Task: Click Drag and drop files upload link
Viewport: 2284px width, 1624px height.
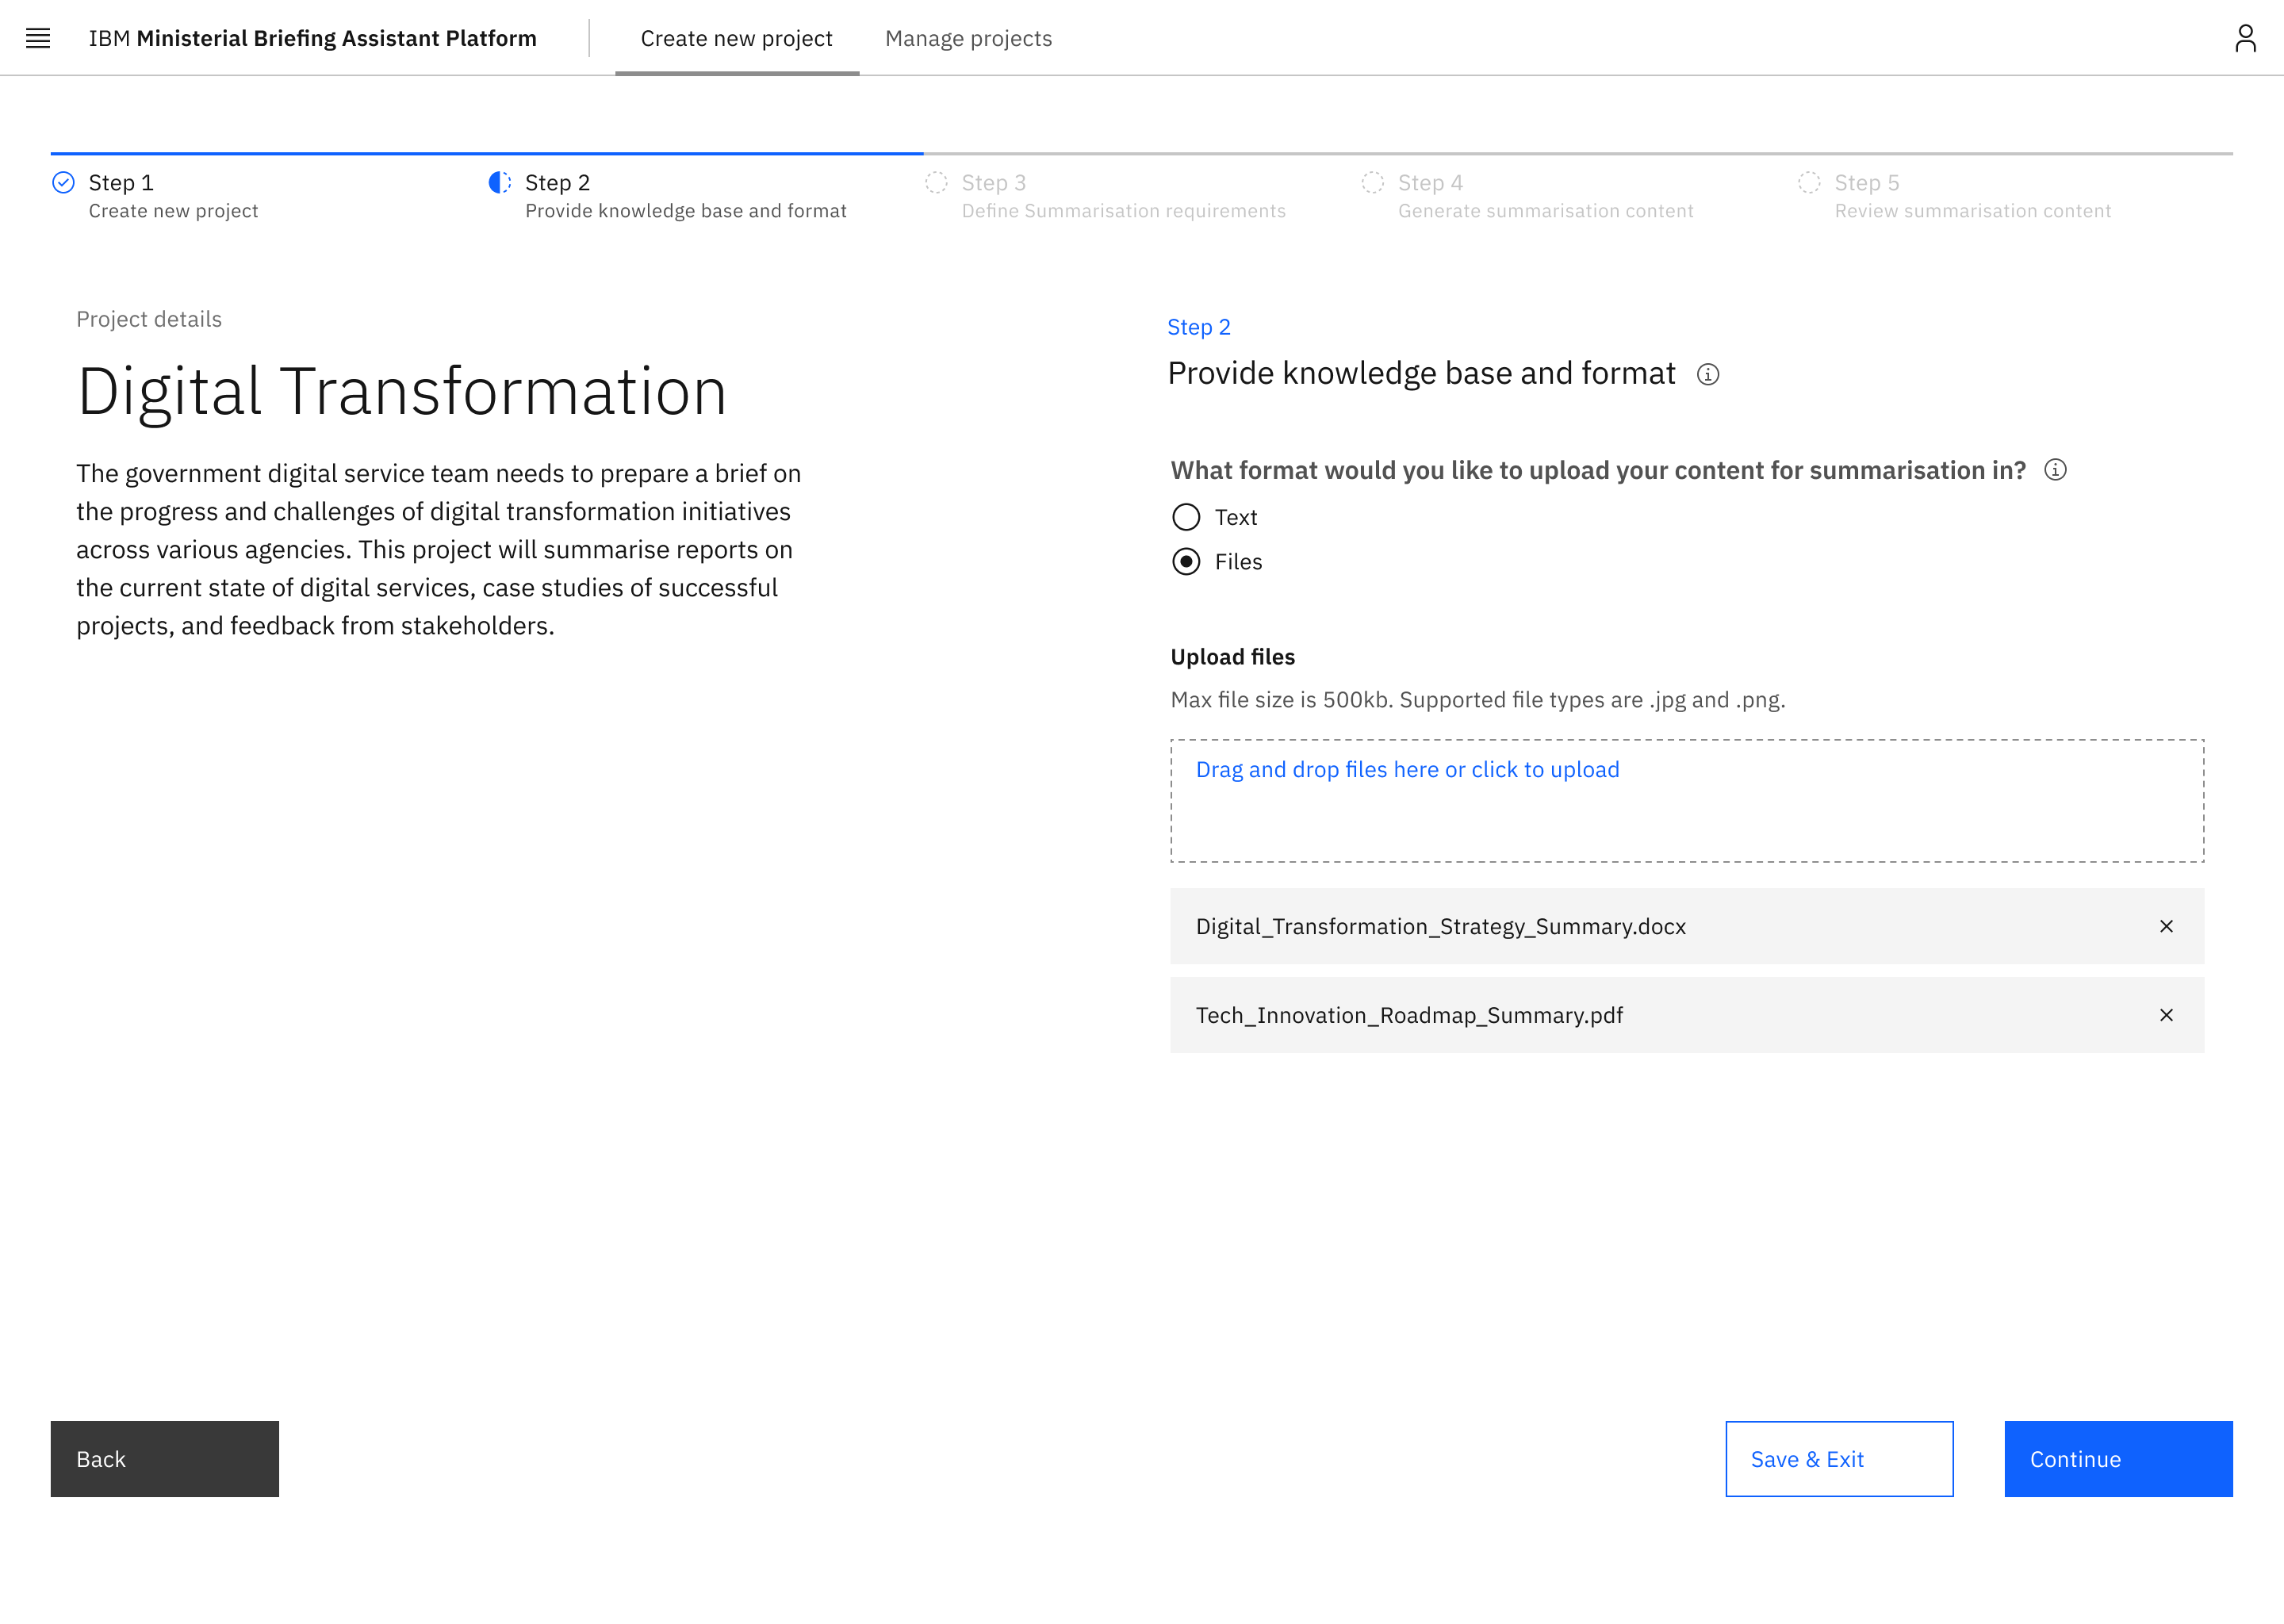Action: 1407,769
